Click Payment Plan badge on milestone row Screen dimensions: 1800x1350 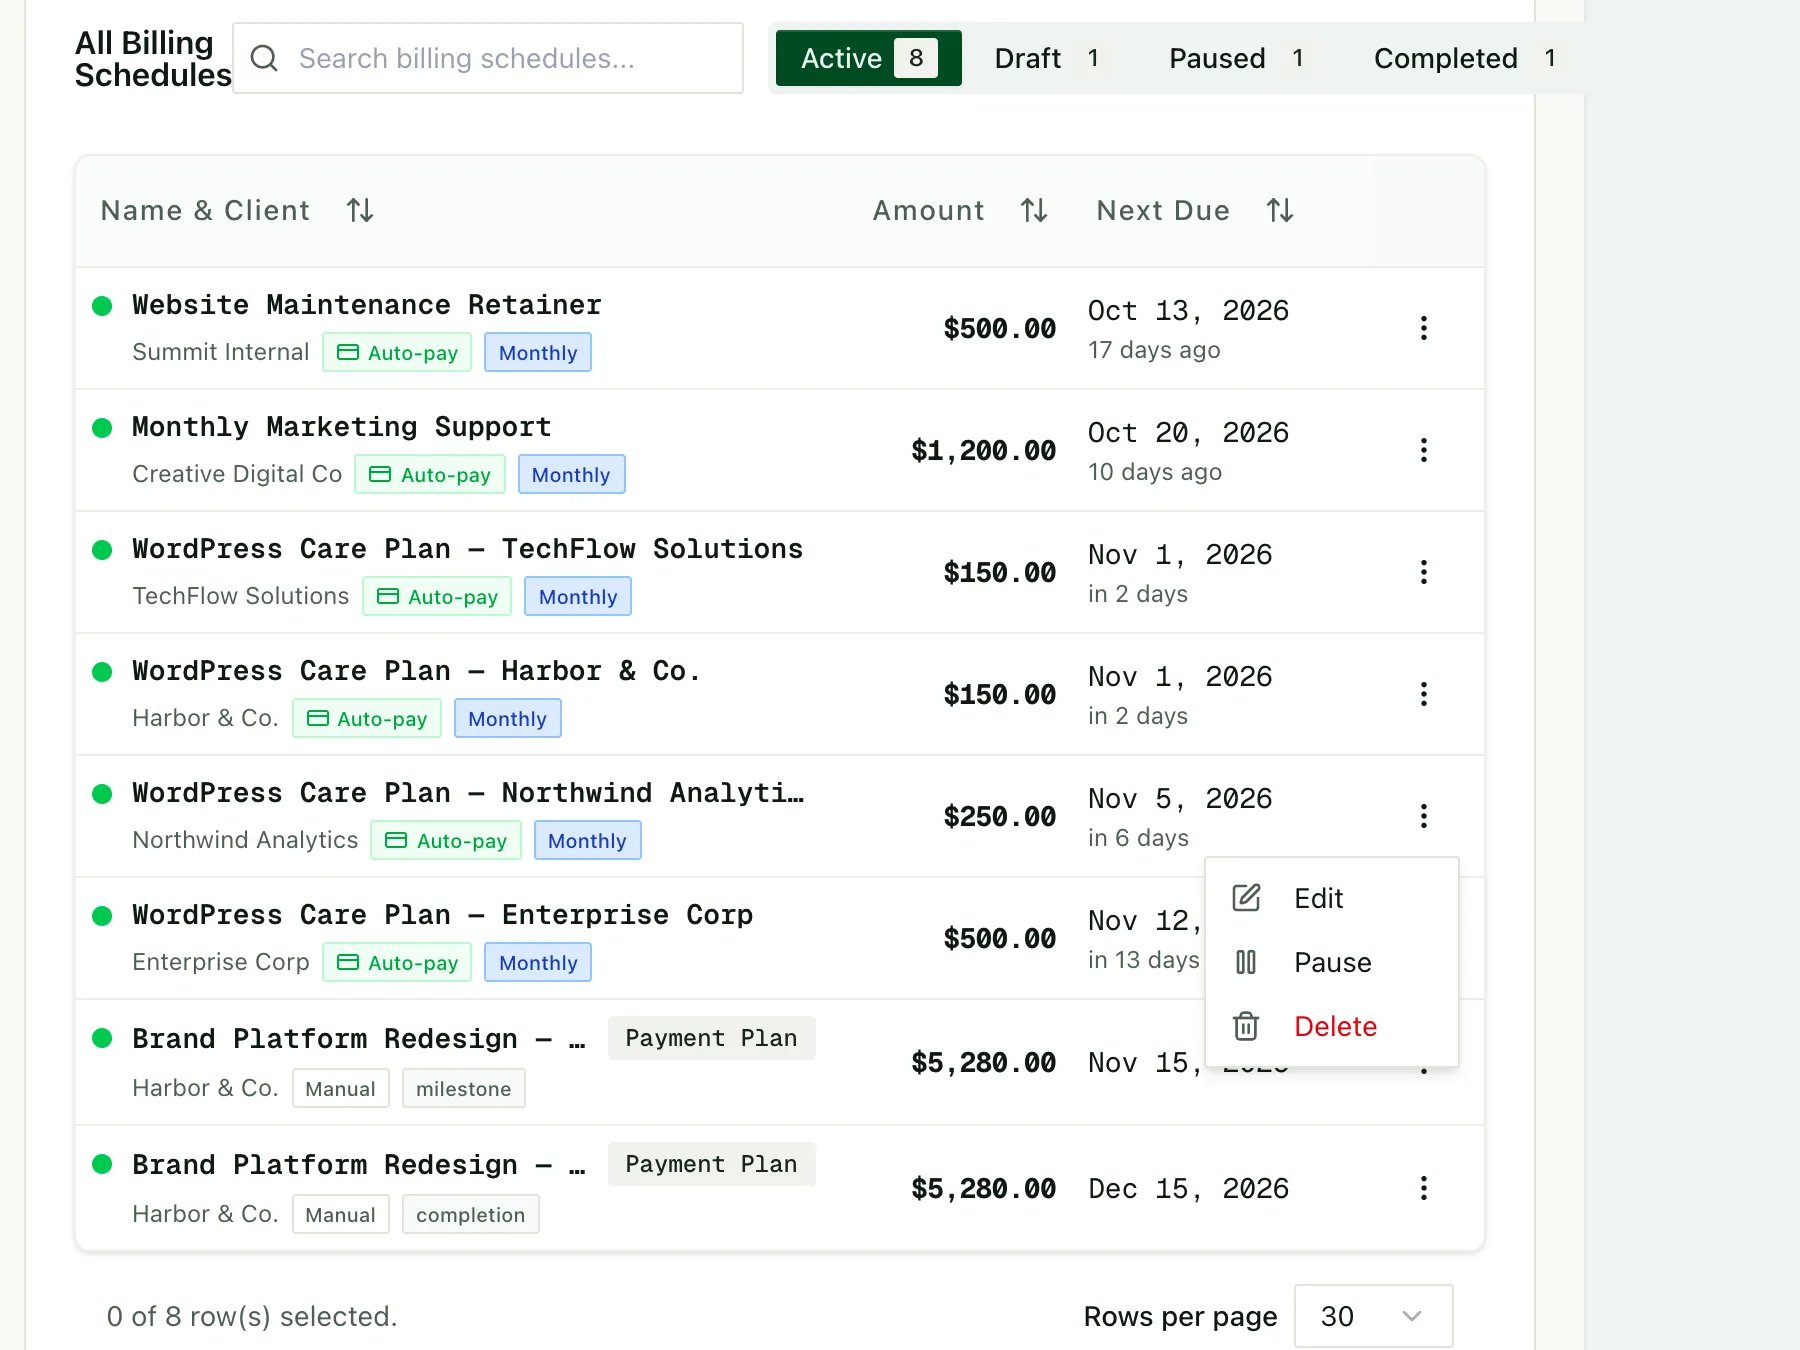(711, 1038)
